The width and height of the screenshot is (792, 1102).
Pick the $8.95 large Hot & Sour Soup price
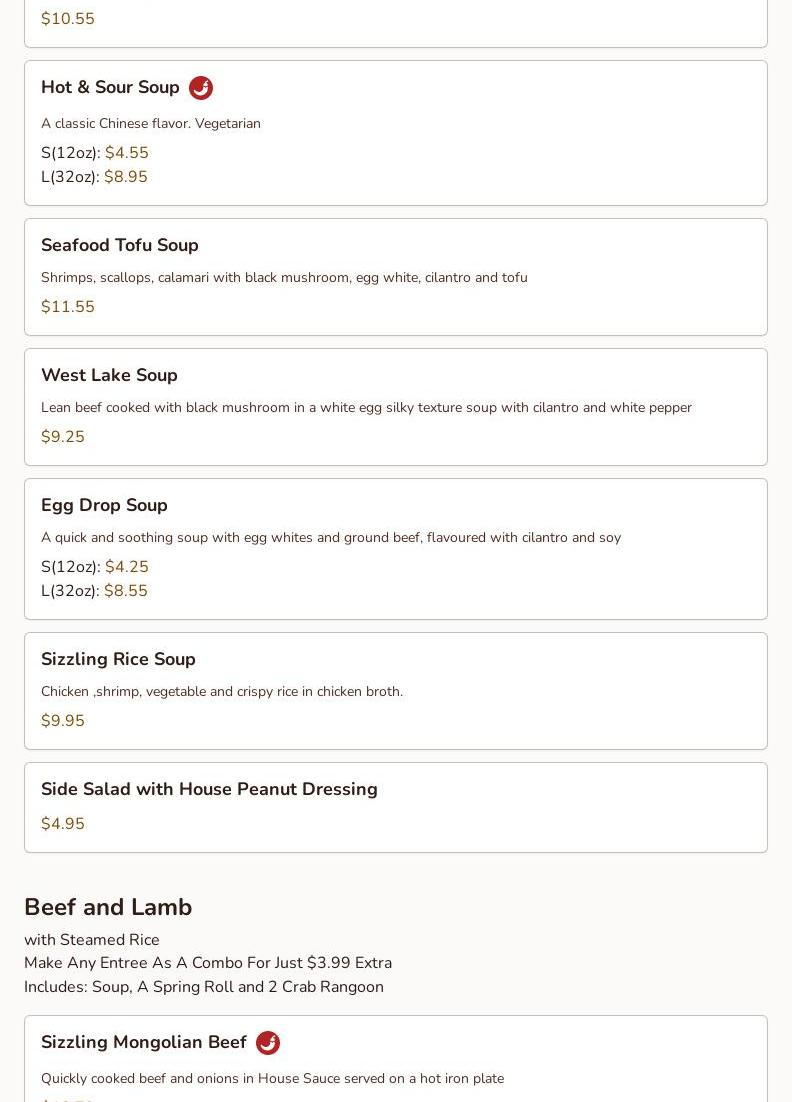point(126,177)
